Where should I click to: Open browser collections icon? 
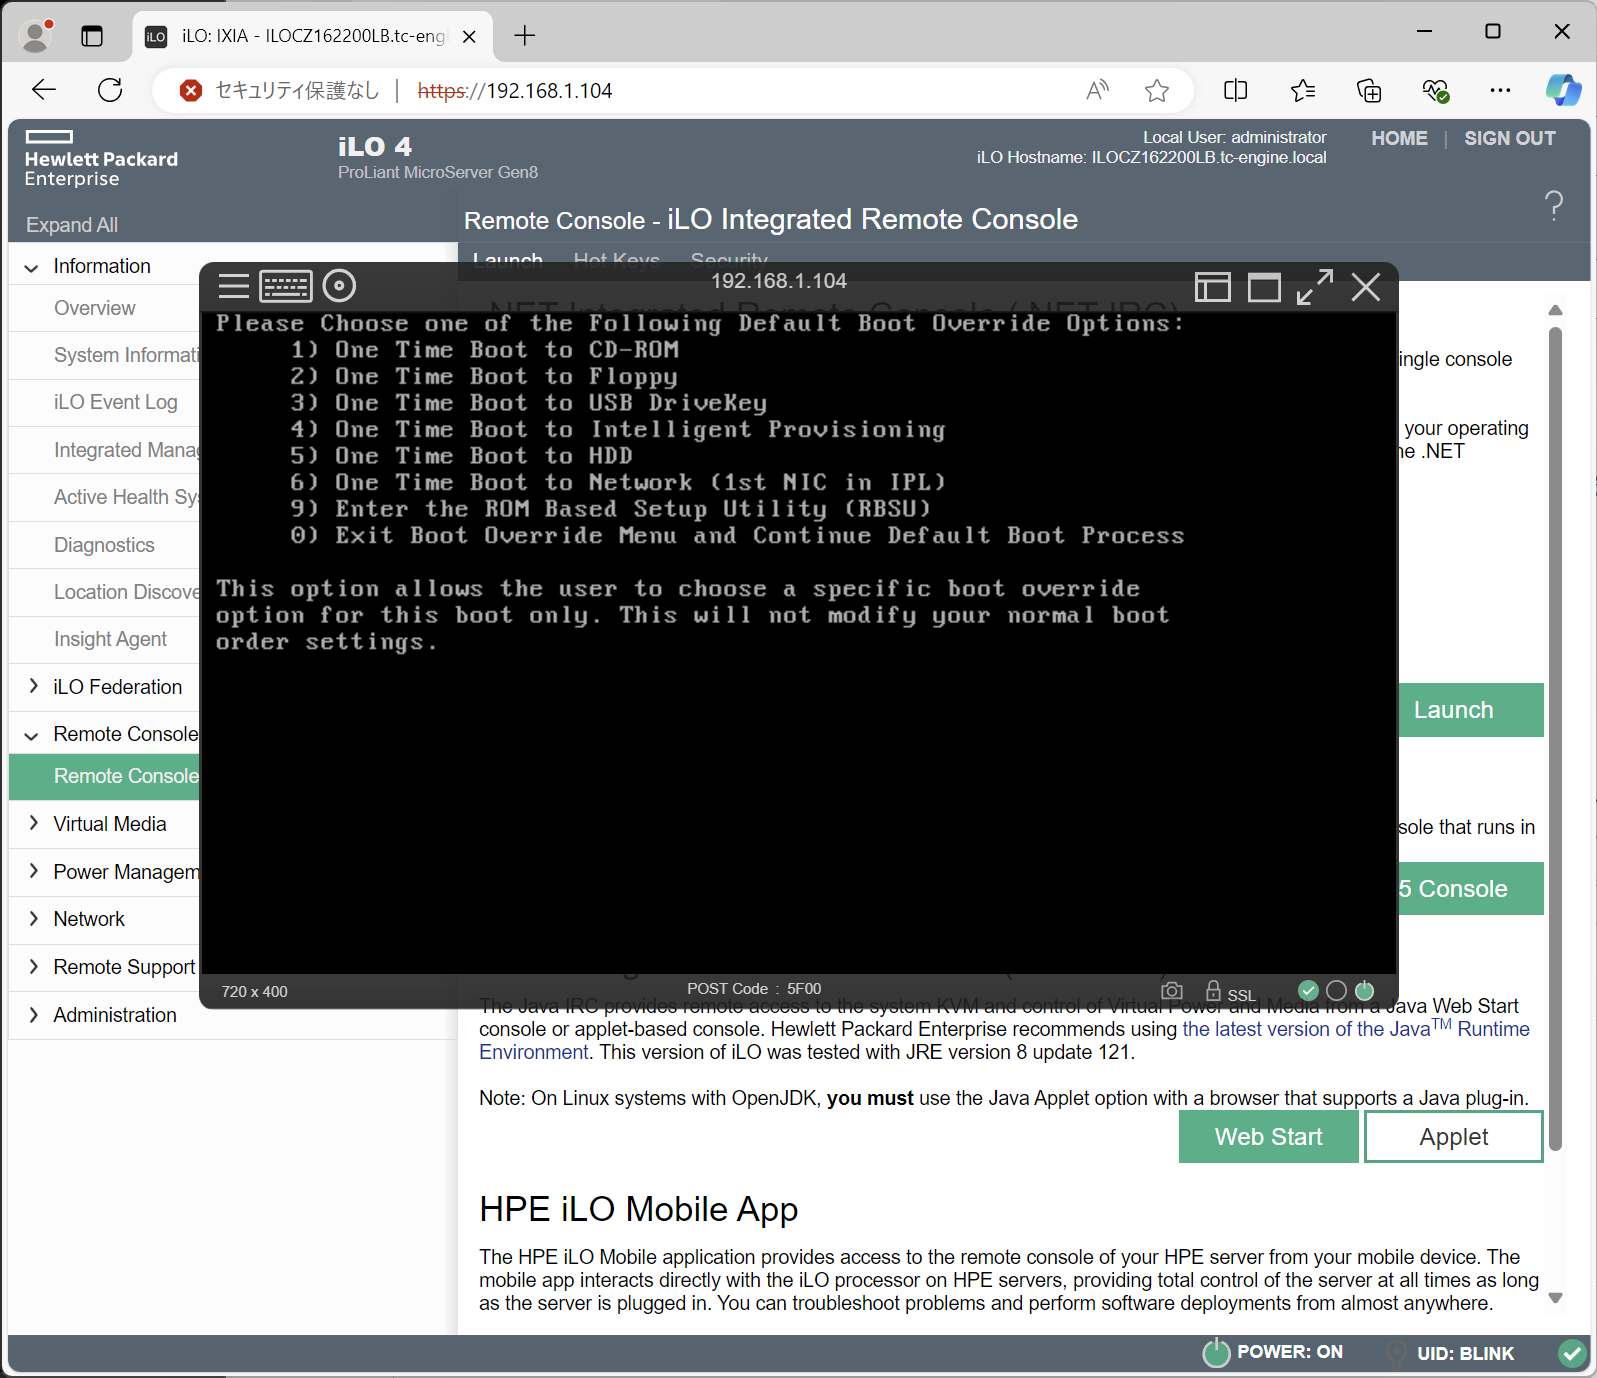[x=1369, y=91]
